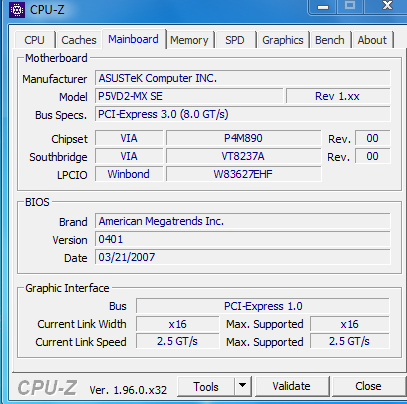
Task: Click the southbridge model VT8237A
Action: (x=243, y=156)
